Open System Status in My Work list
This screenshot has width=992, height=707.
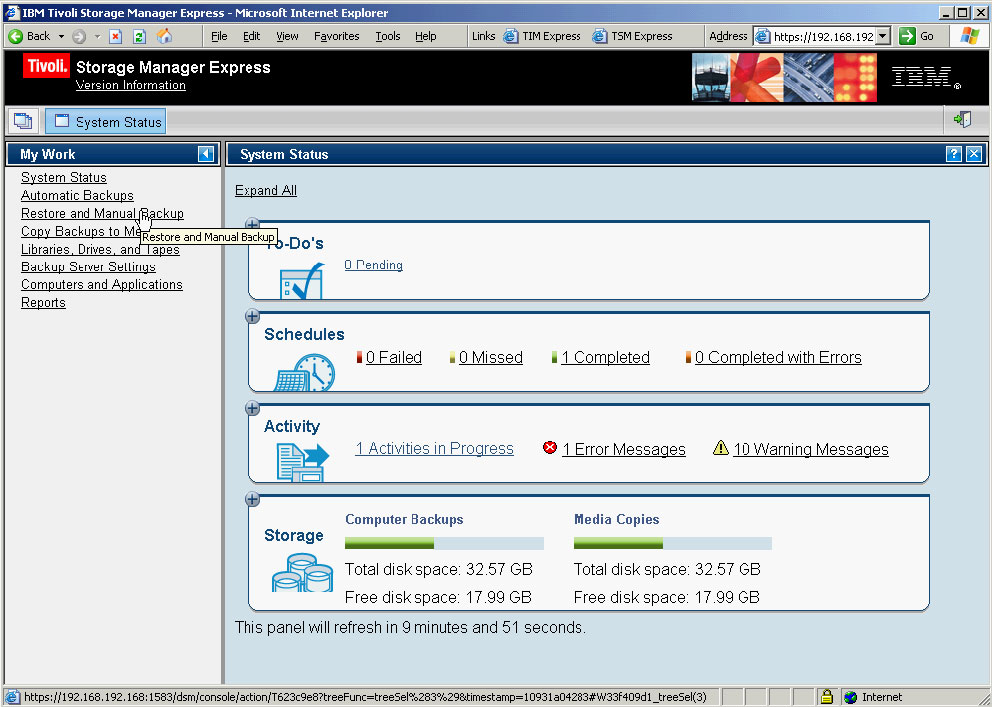pyautogui.click(x=64, y=178)
